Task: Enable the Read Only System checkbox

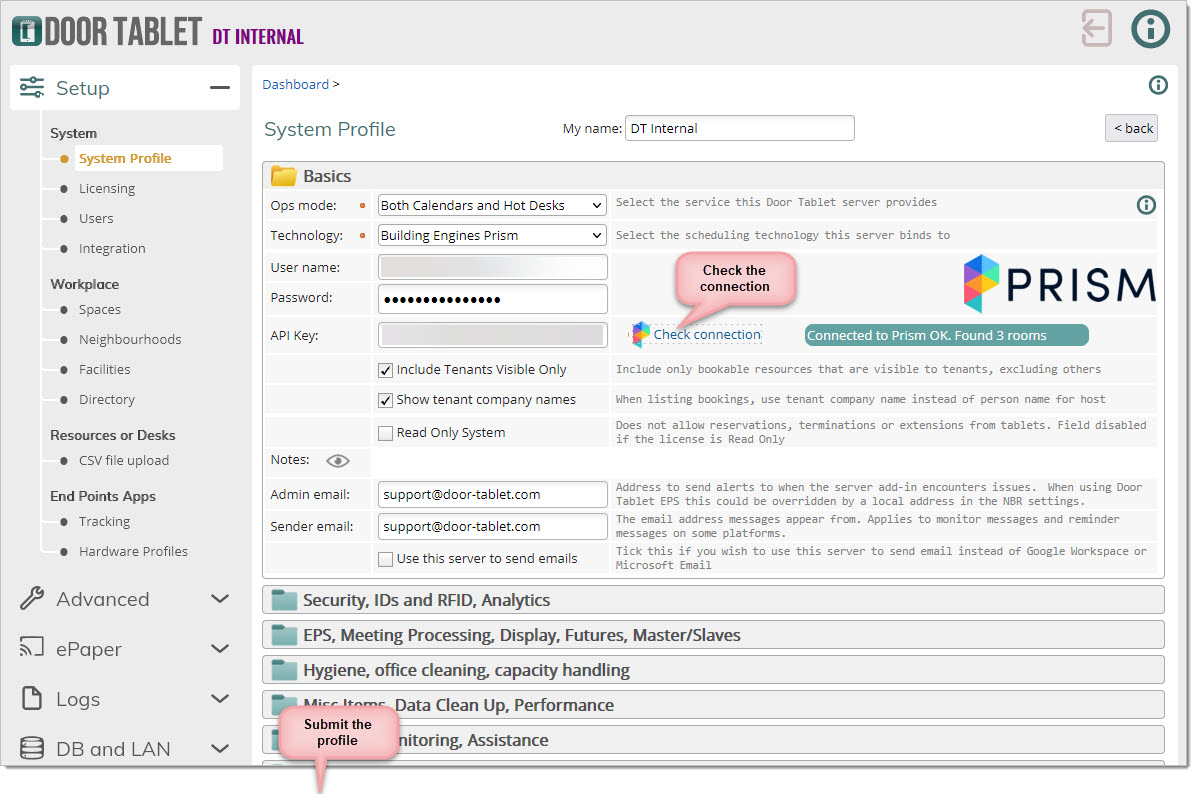Action: tap(386, 433)
